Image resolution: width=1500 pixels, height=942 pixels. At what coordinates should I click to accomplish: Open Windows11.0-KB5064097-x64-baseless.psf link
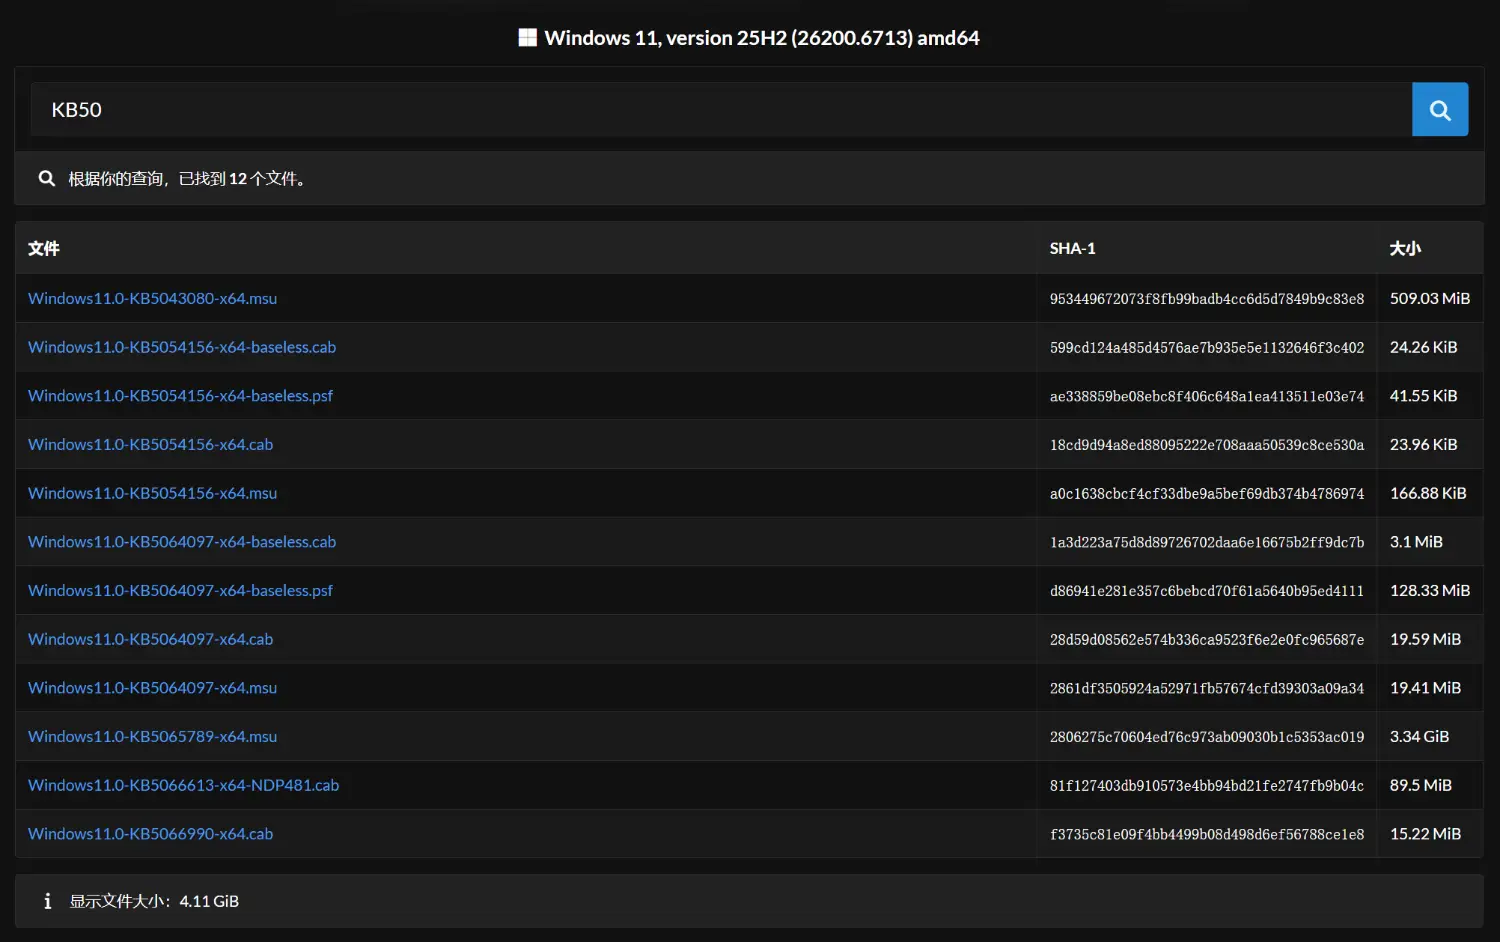180,590
